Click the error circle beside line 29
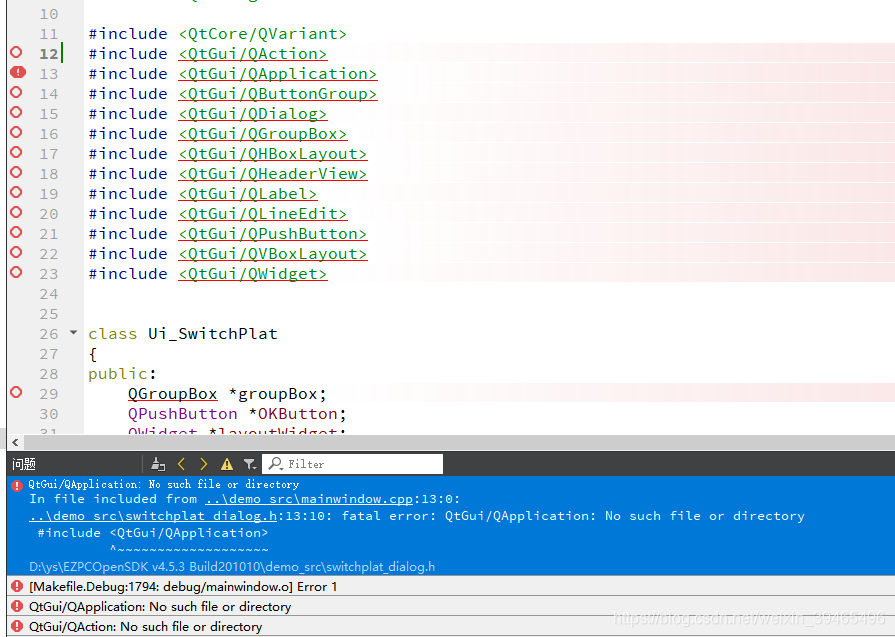 point(17,392)
